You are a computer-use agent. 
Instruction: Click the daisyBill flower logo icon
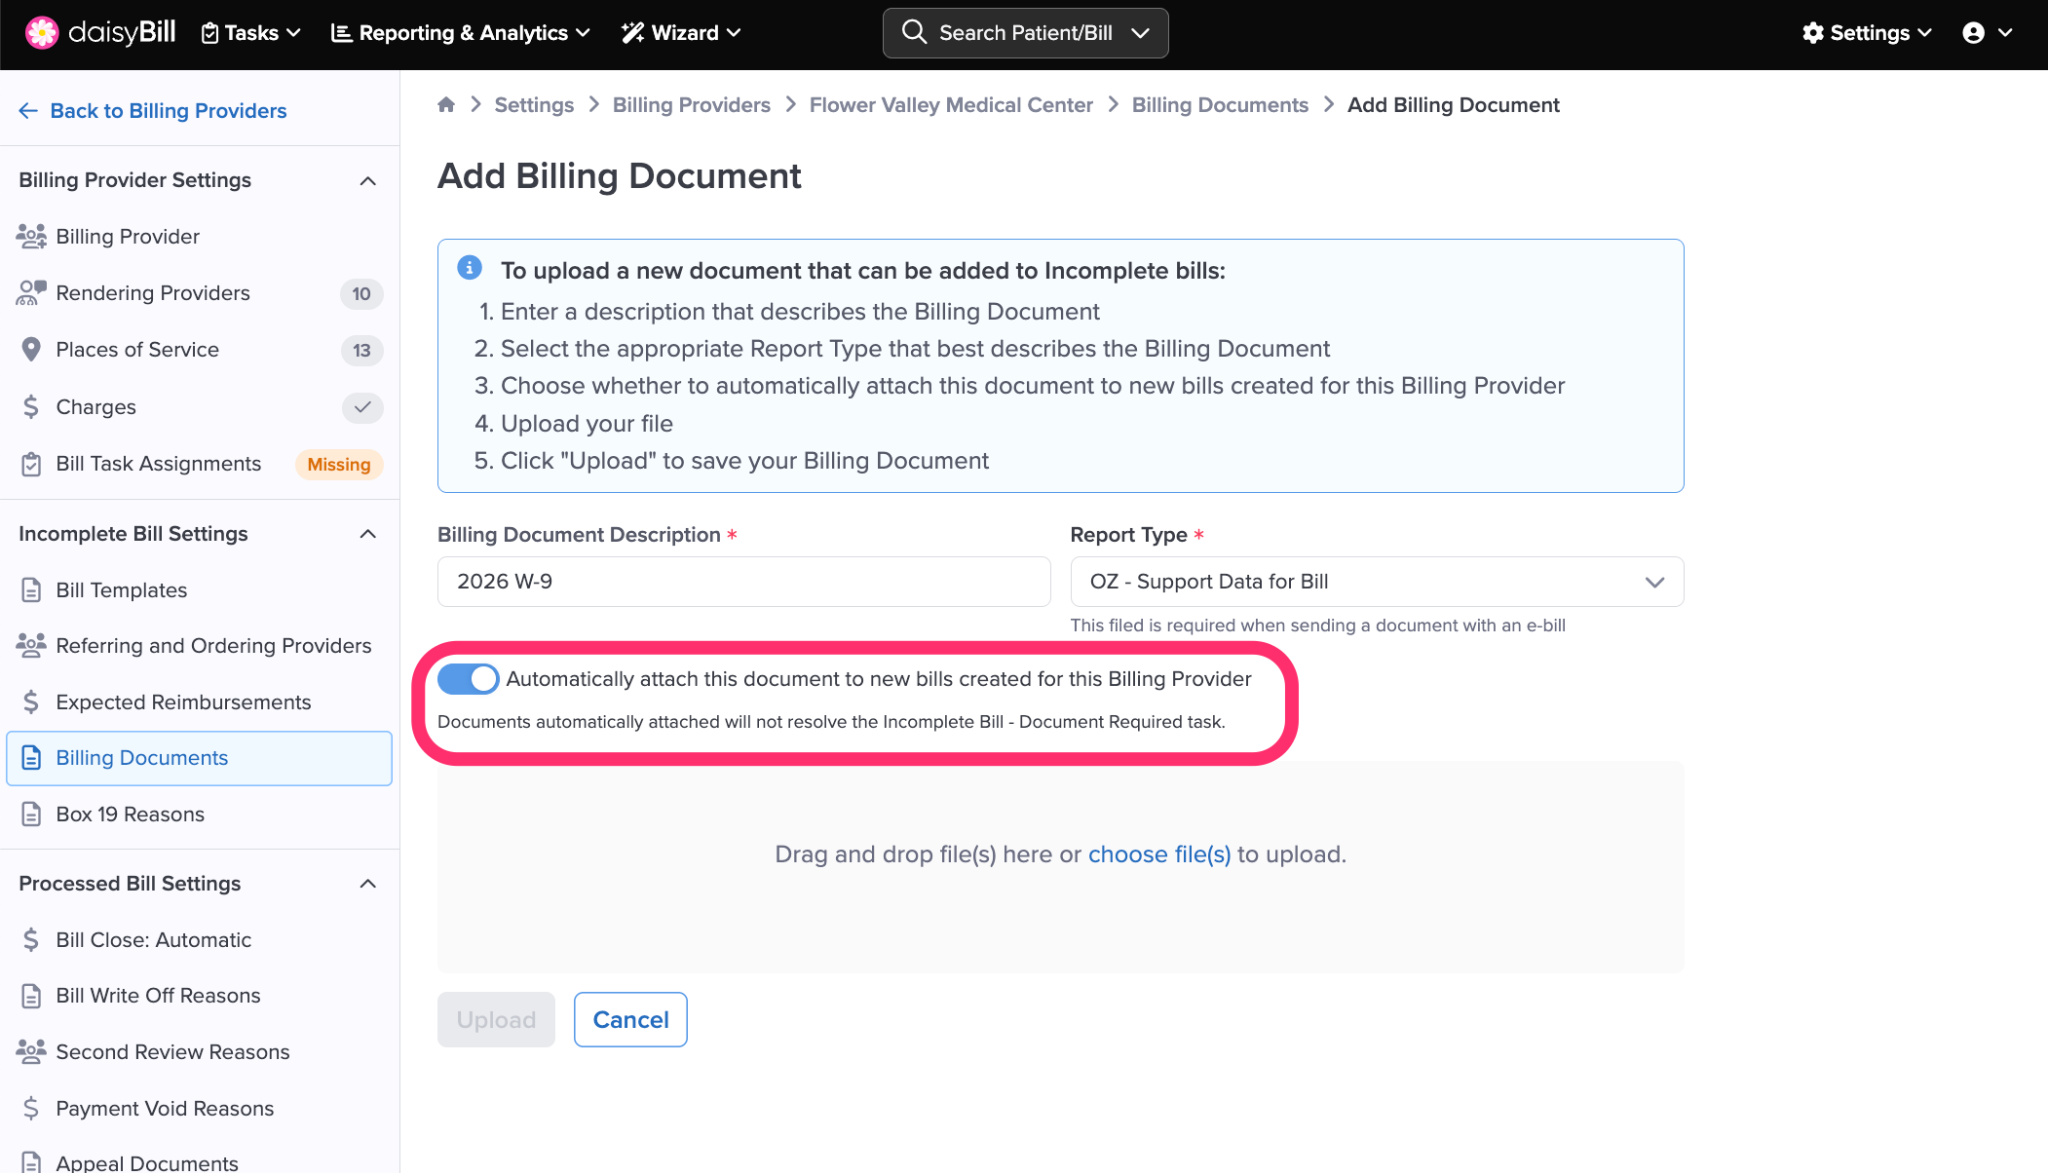[x=41, y=33]
